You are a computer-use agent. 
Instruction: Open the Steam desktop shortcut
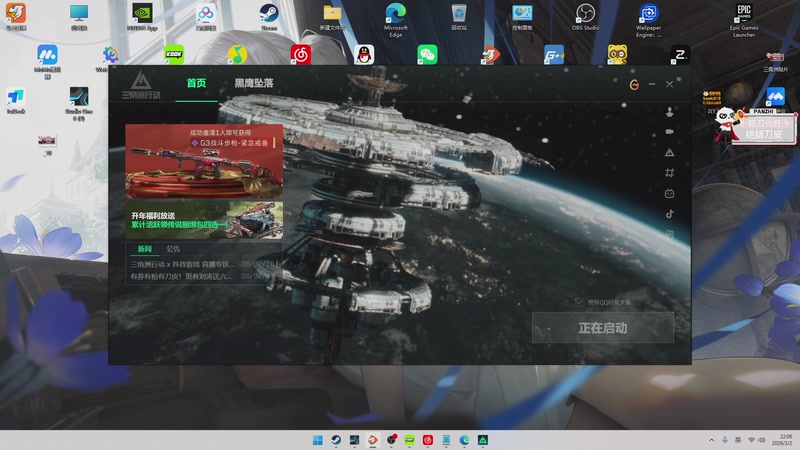pos(269,17)
